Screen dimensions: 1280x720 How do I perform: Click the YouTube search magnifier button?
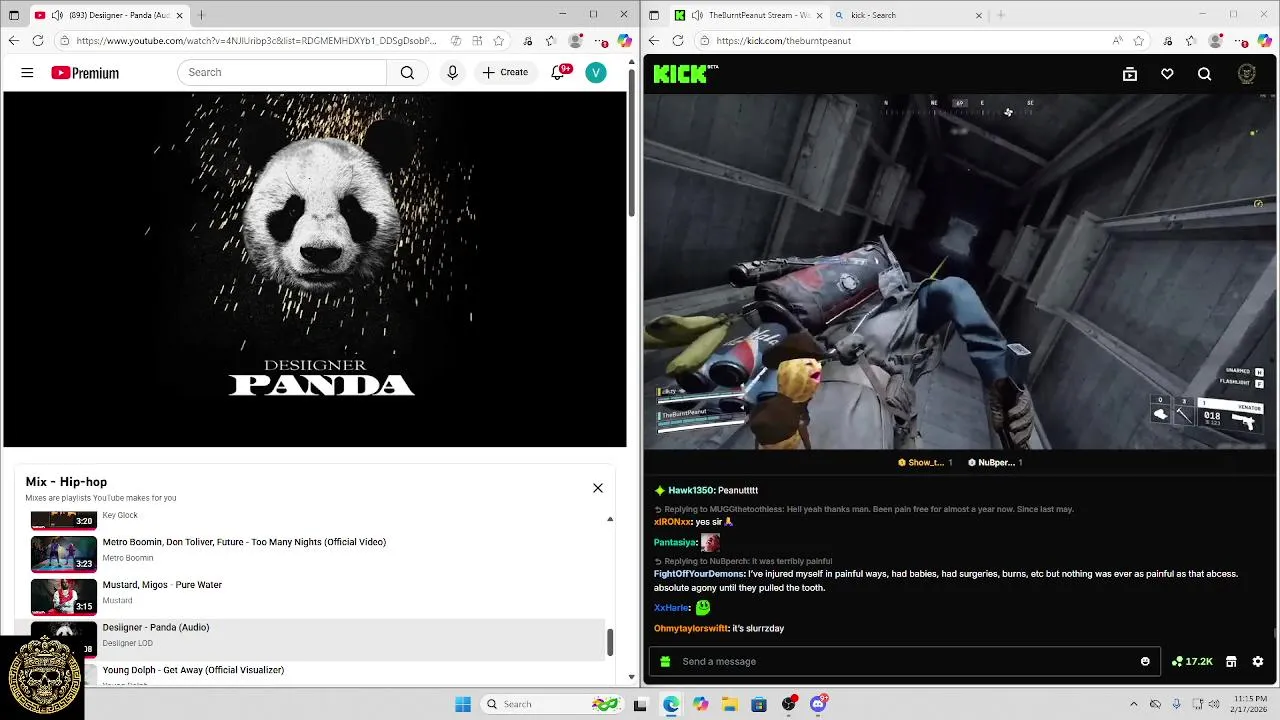[x=407, y=72]
